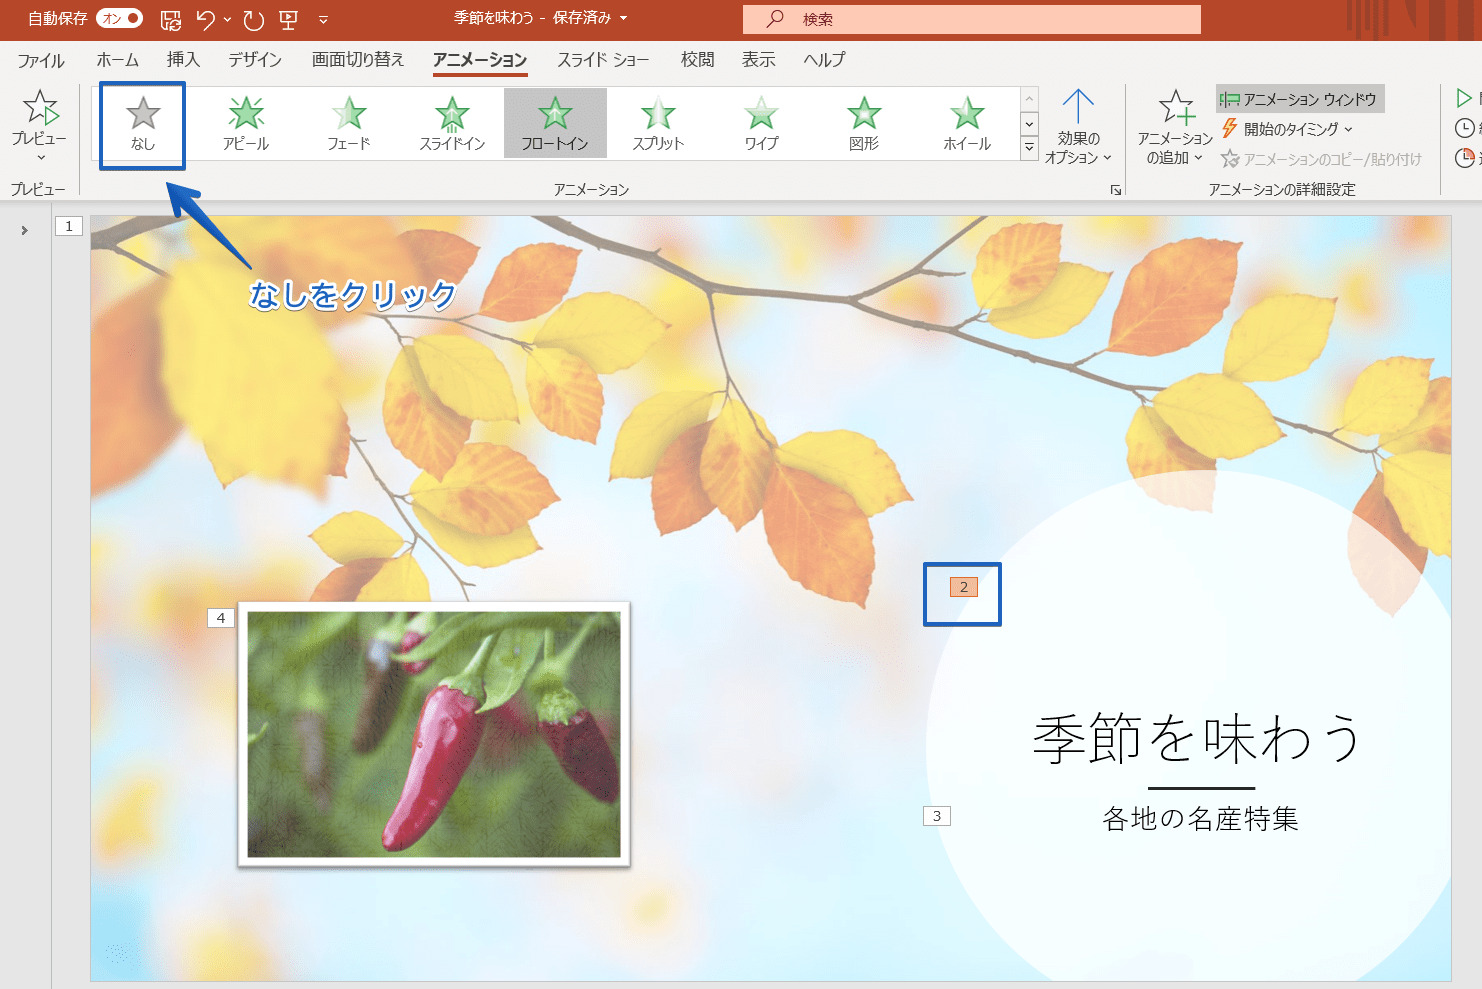1482x989 pixels.
Task: Select animation order marker 1
Action: [x=69, y=226]
